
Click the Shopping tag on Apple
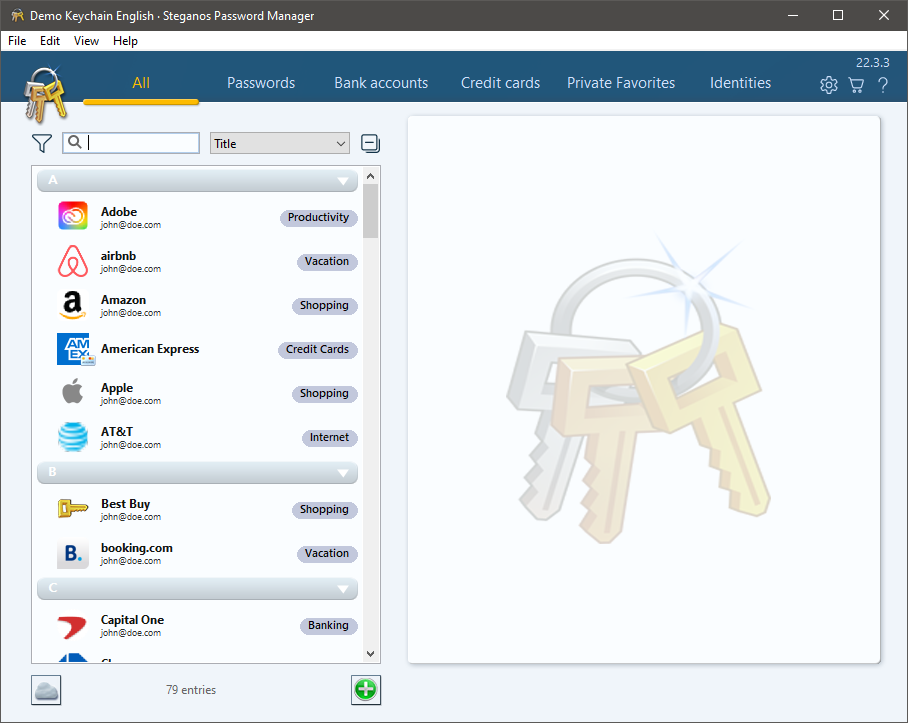point(324,394)
